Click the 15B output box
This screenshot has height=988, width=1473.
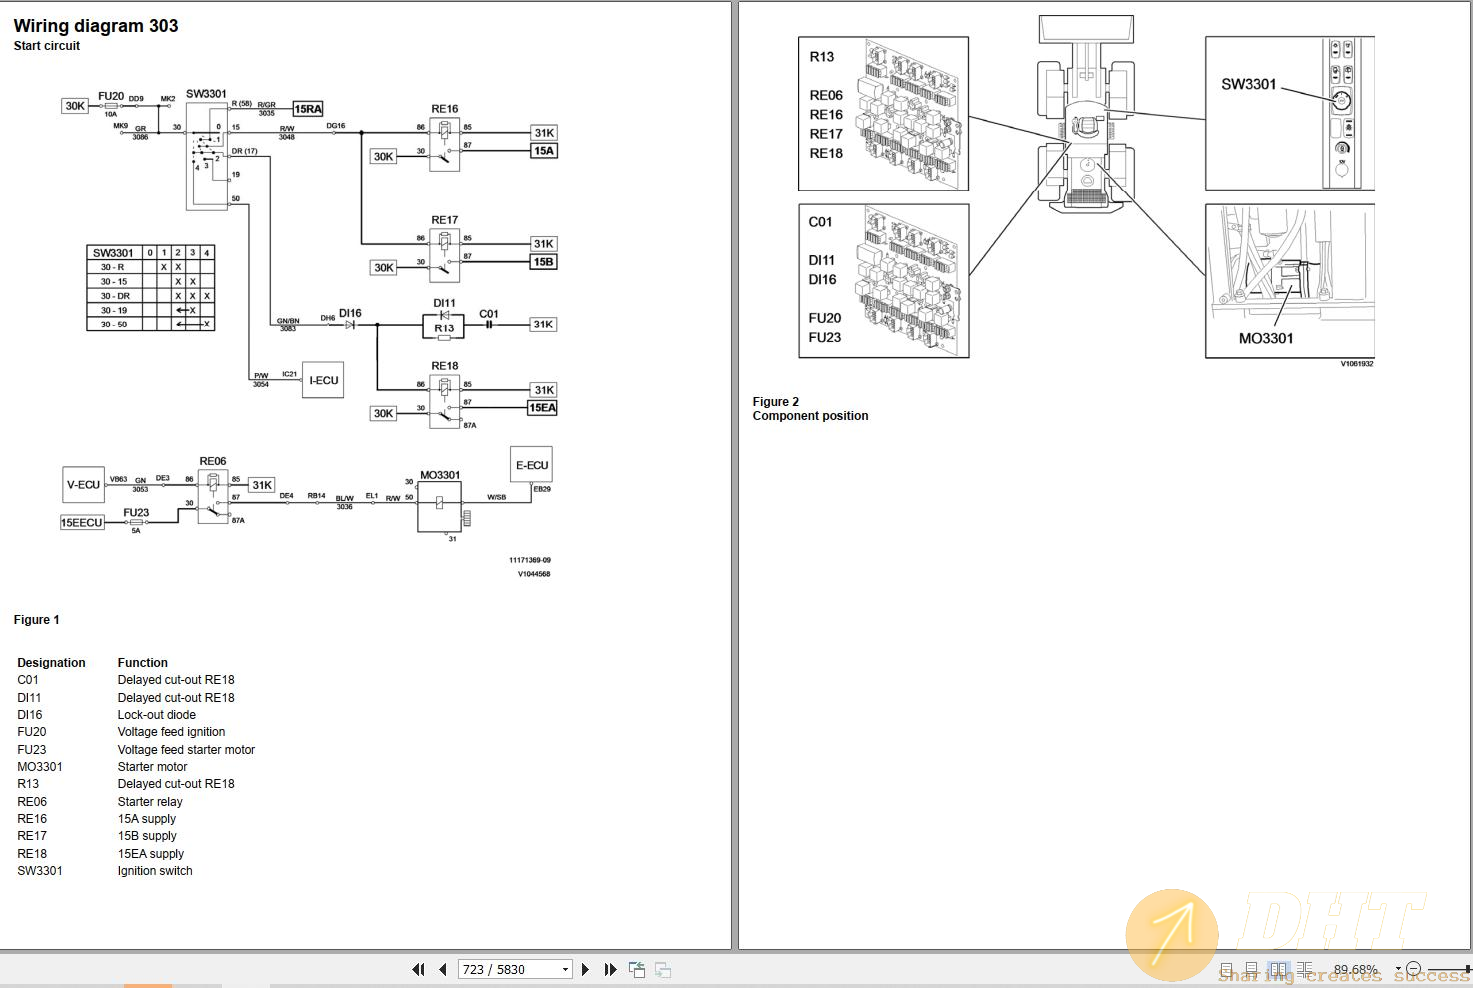[x=543, y=262]
